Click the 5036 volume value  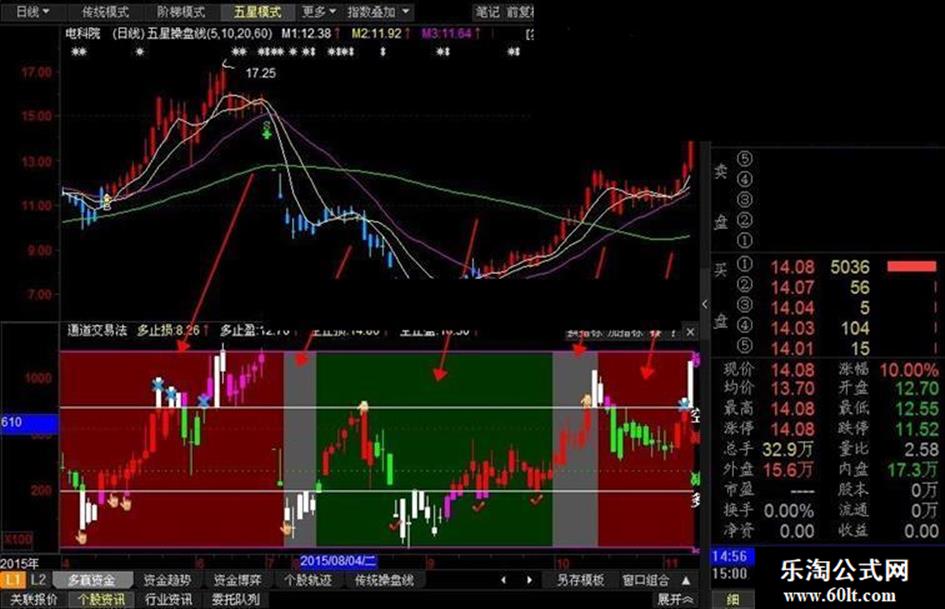(x=850, y=267)
